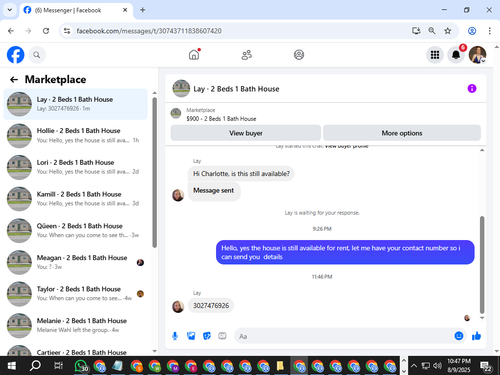Open the Windows Start menu

point(12,366)
